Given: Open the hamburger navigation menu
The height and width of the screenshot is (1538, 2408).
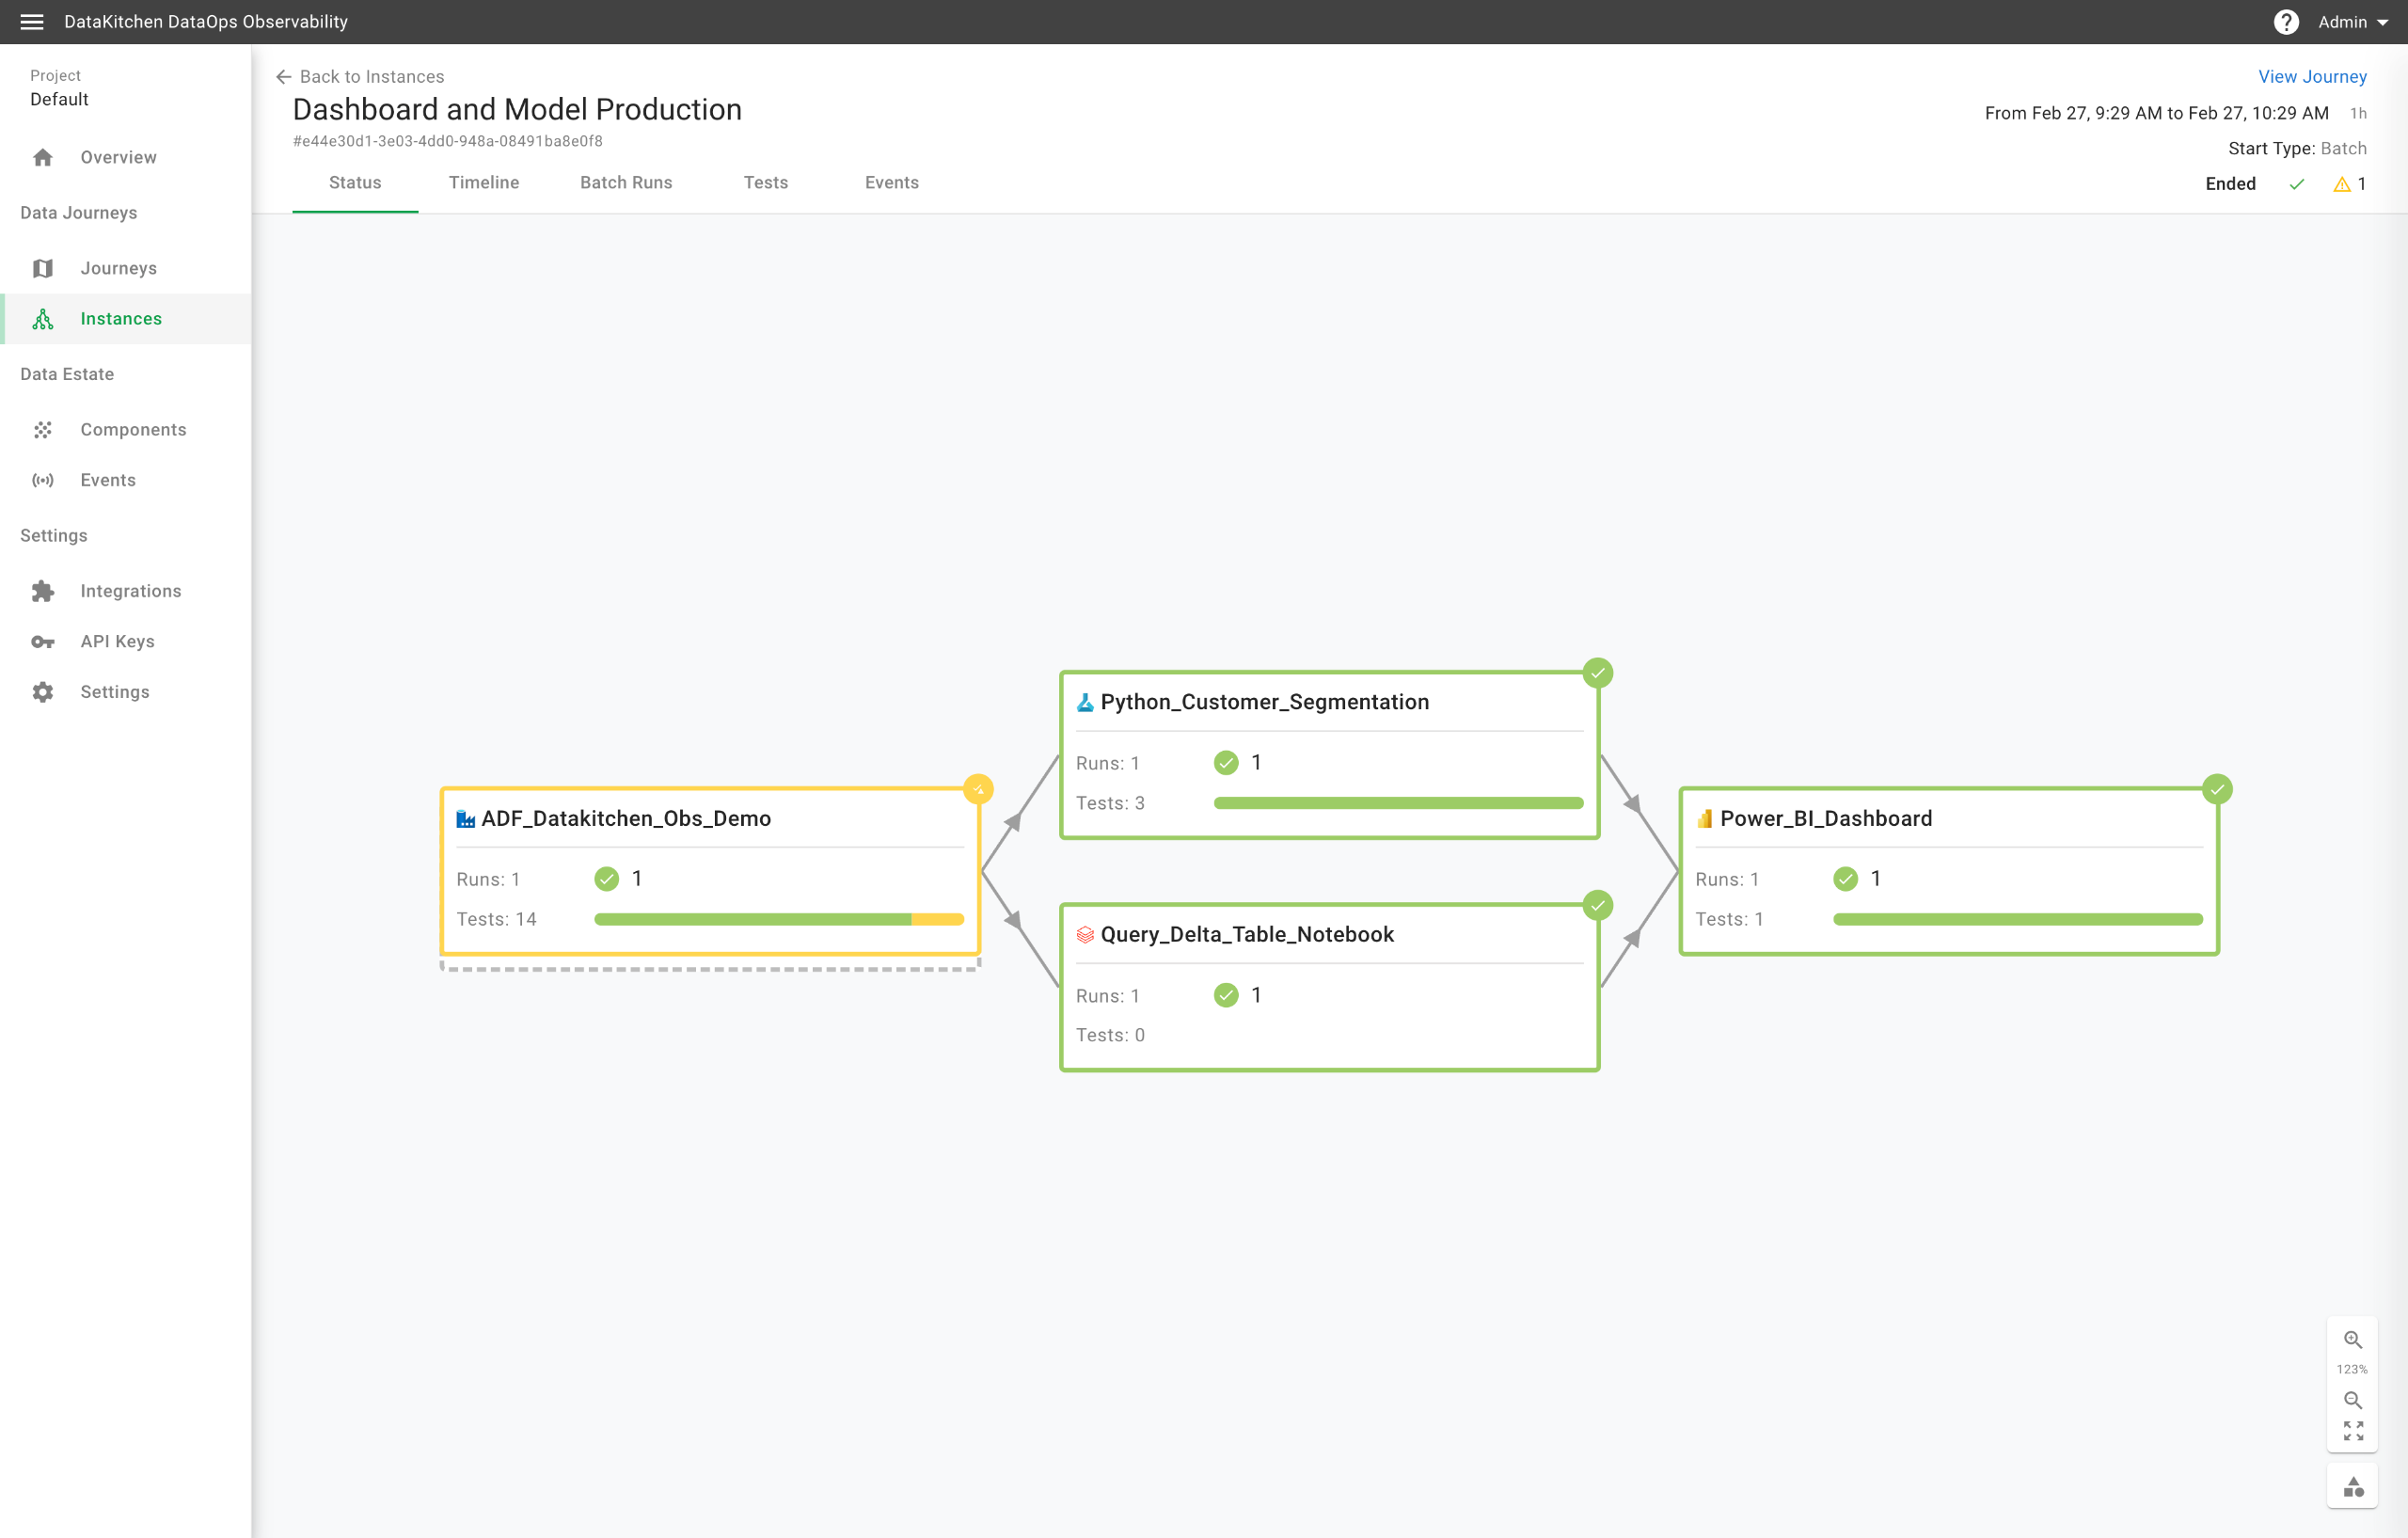Looking at the screenshot, I should click(31, 22).
